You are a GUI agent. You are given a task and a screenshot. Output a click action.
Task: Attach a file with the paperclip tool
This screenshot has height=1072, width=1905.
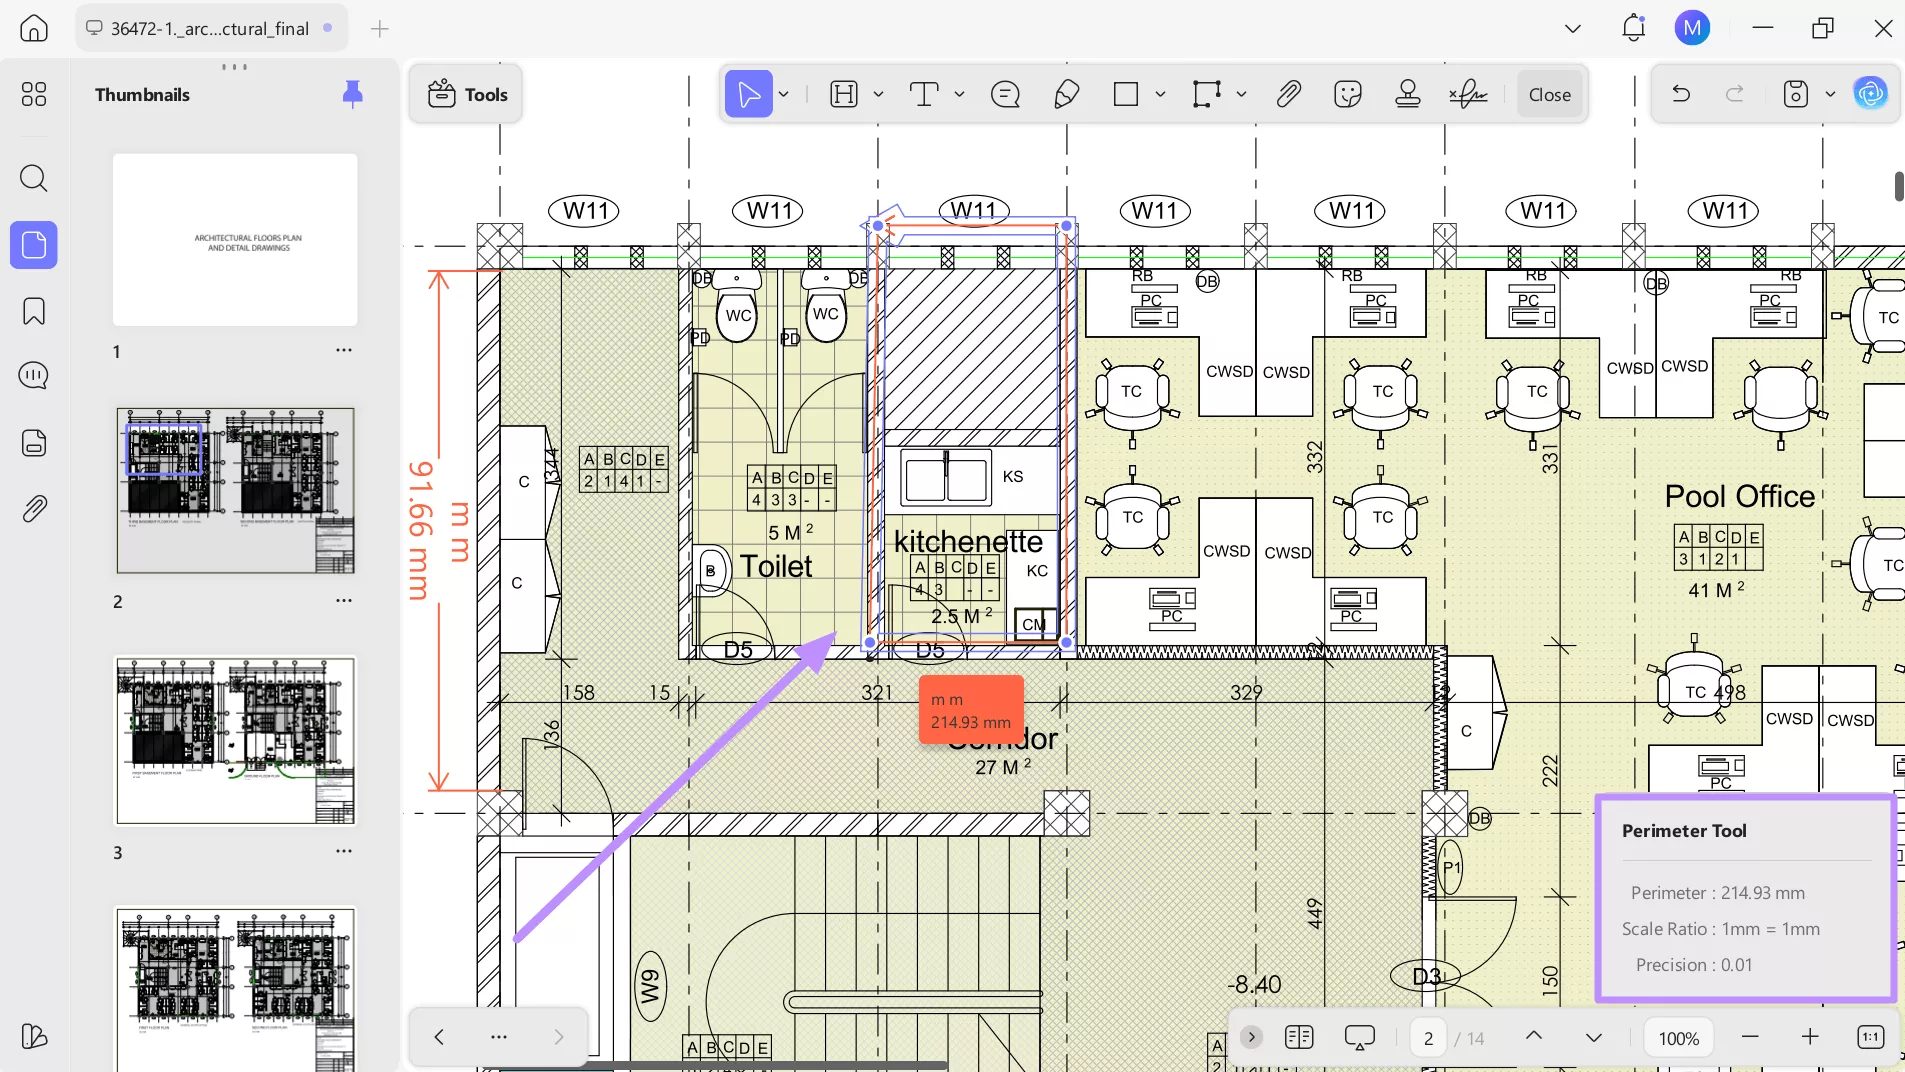1288,93
